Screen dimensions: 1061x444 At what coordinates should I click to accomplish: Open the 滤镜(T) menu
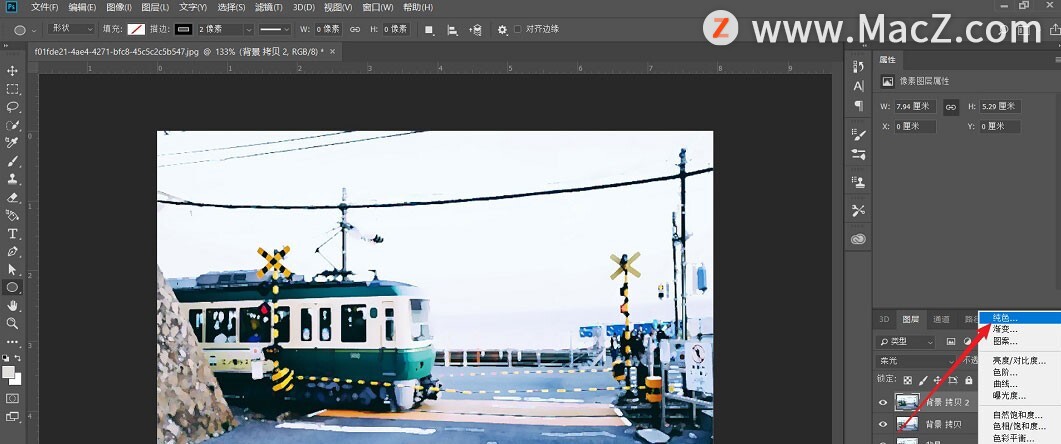click(x=268, y=7)
